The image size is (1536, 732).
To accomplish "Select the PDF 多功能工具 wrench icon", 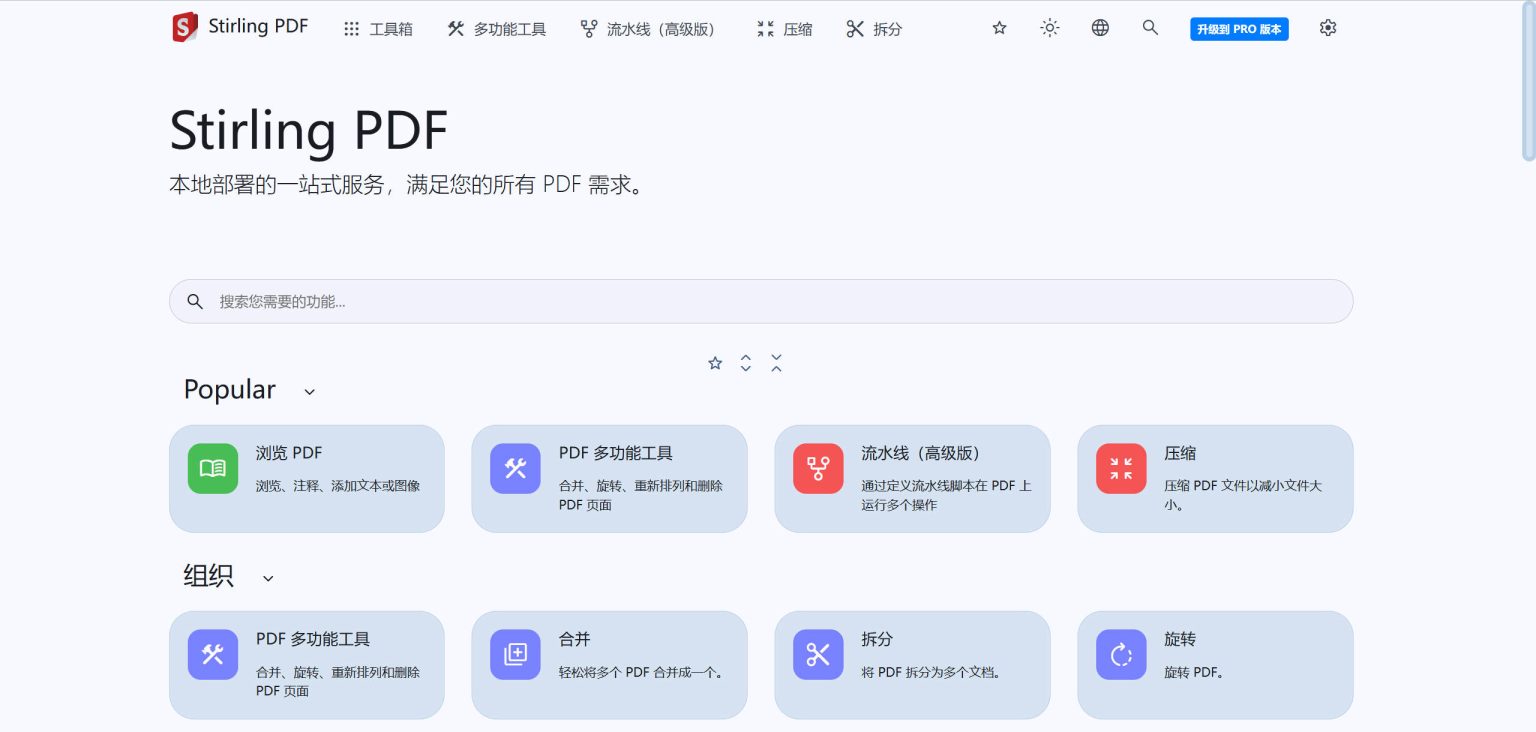I will tap(516, 468).
